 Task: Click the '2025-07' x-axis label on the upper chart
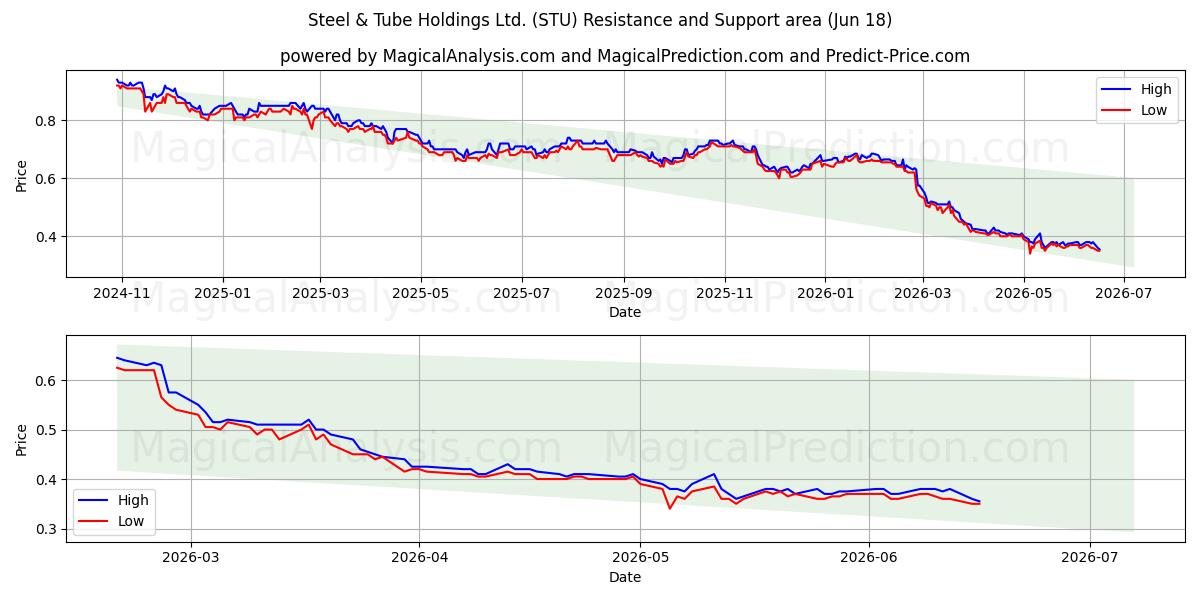pyautogui.click(x=521, y=293)
